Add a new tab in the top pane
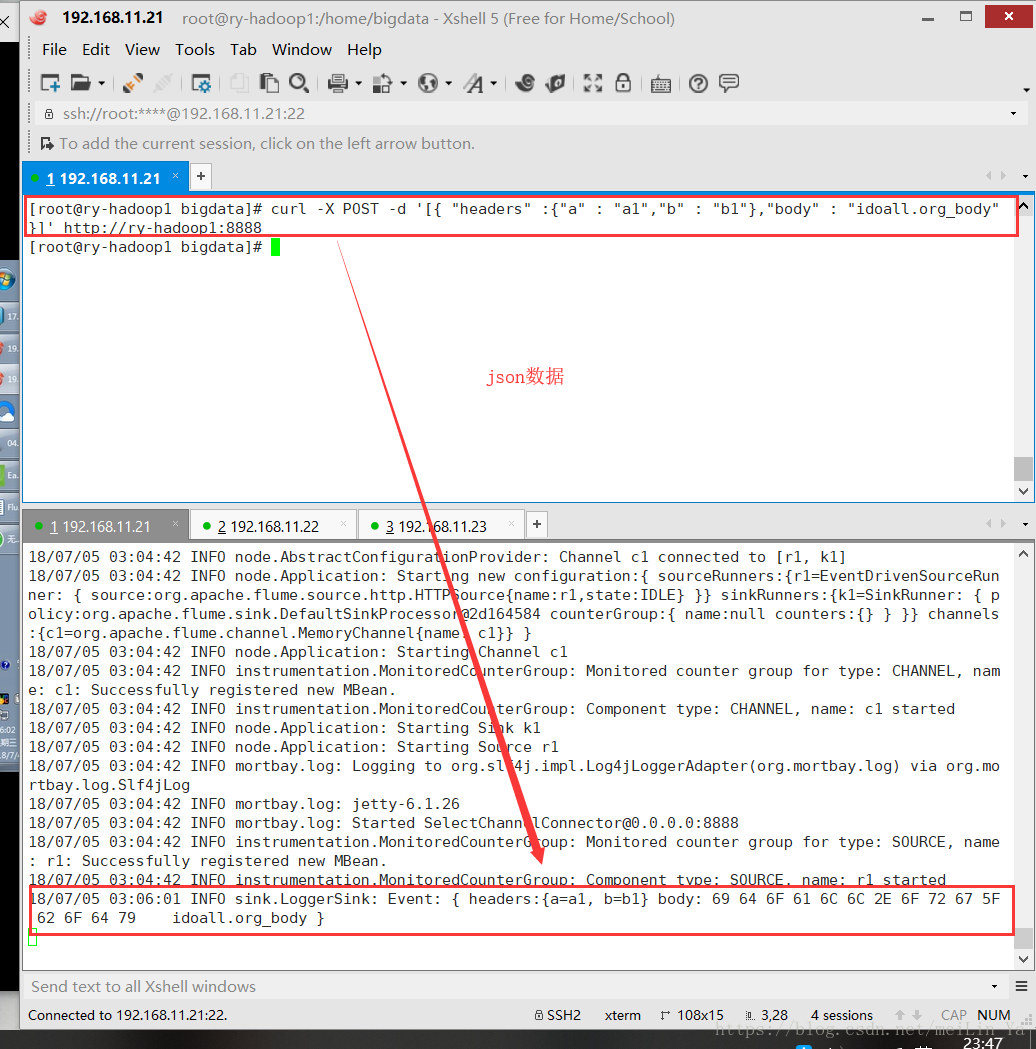The width and height of the screenshot is (1036, 1049). pos(201,177)
